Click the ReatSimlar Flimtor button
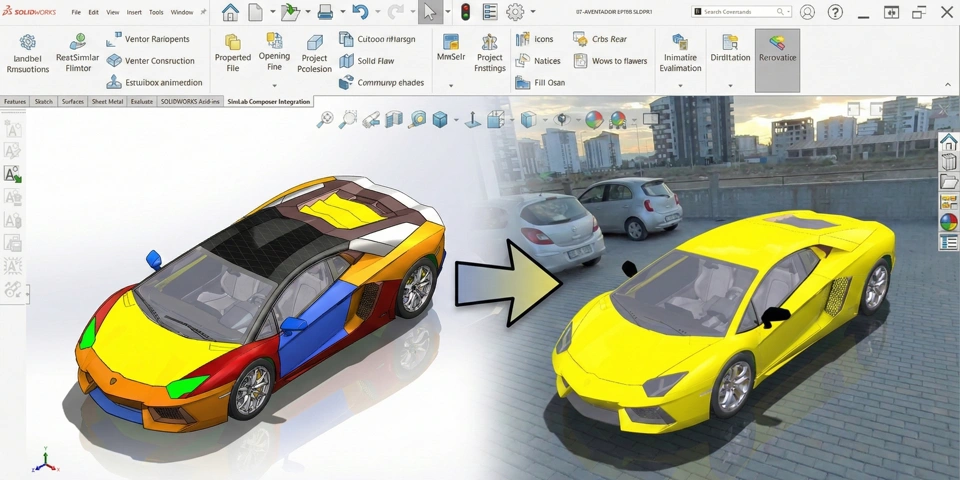 coord(78,54)
